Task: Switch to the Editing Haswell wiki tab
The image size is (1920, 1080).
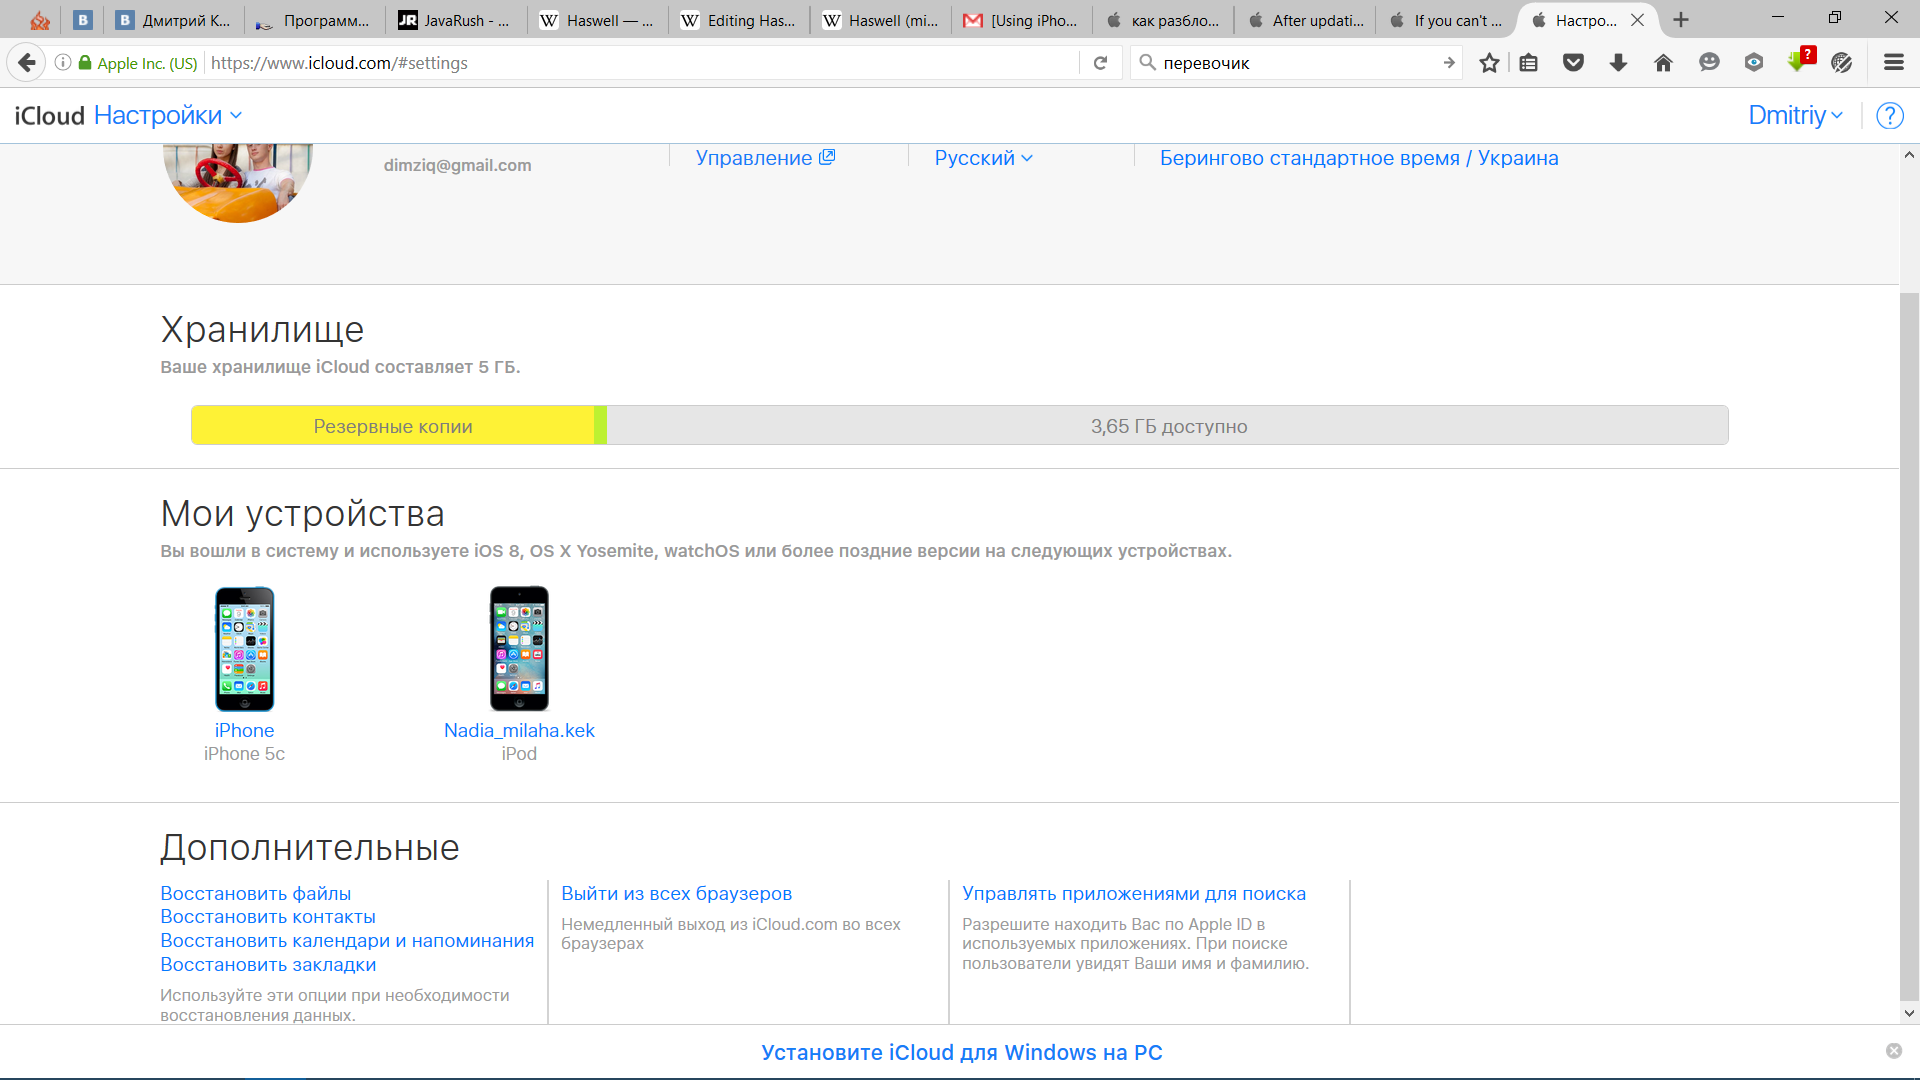Action: [738, 20]
